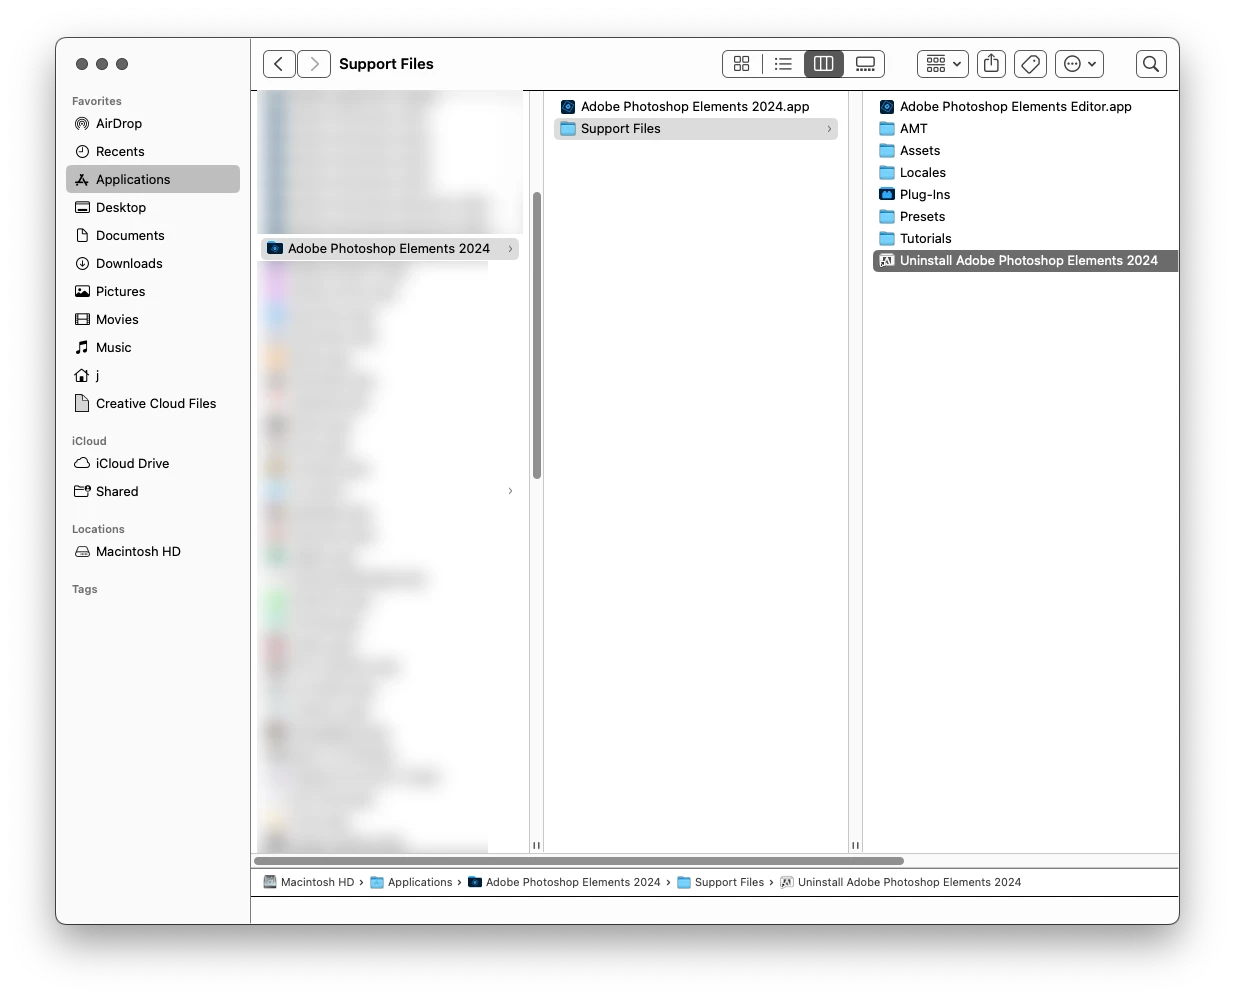1235x998 pixels.
Task: Select Adobe Photoshop Elements 2024.app
Action: [x=696, y=107]
